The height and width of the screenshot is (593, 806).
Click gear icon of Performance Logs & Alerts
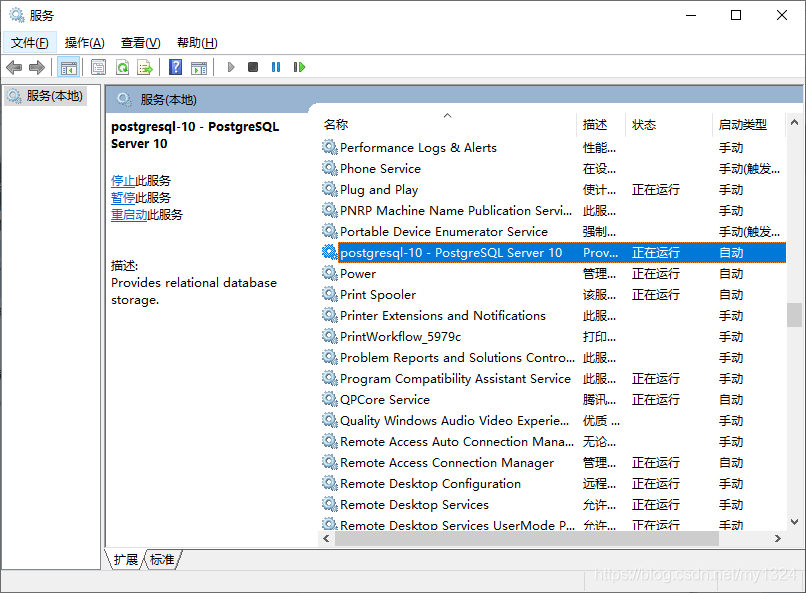(329, 147)
